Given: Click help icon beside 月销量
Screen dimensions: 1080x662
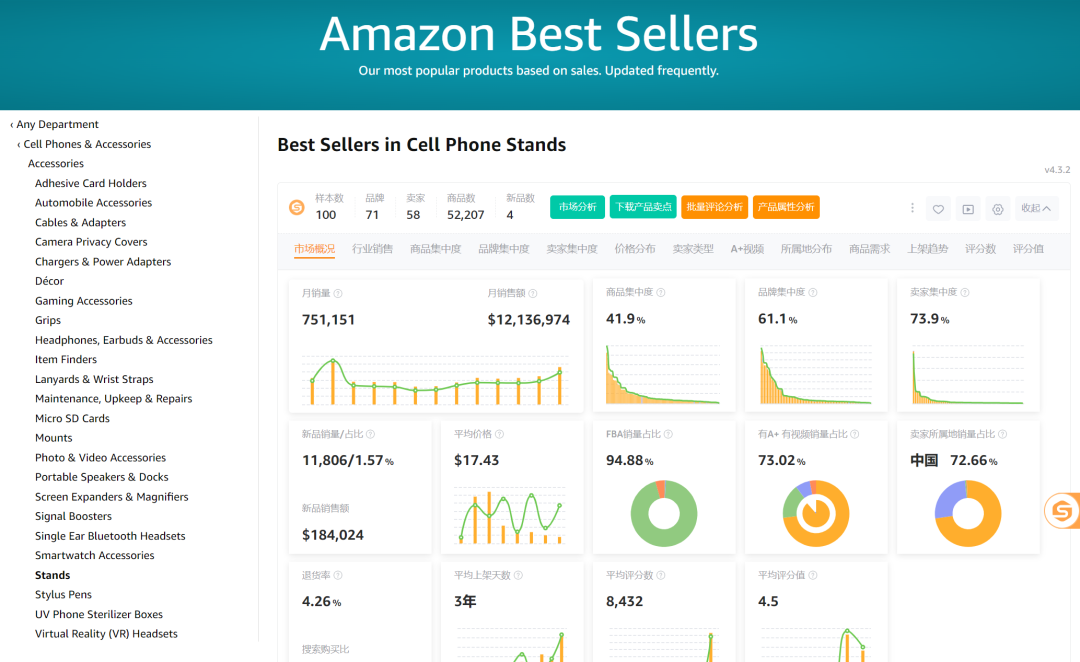Looking at the screenshot, I should tap(338, 293).
